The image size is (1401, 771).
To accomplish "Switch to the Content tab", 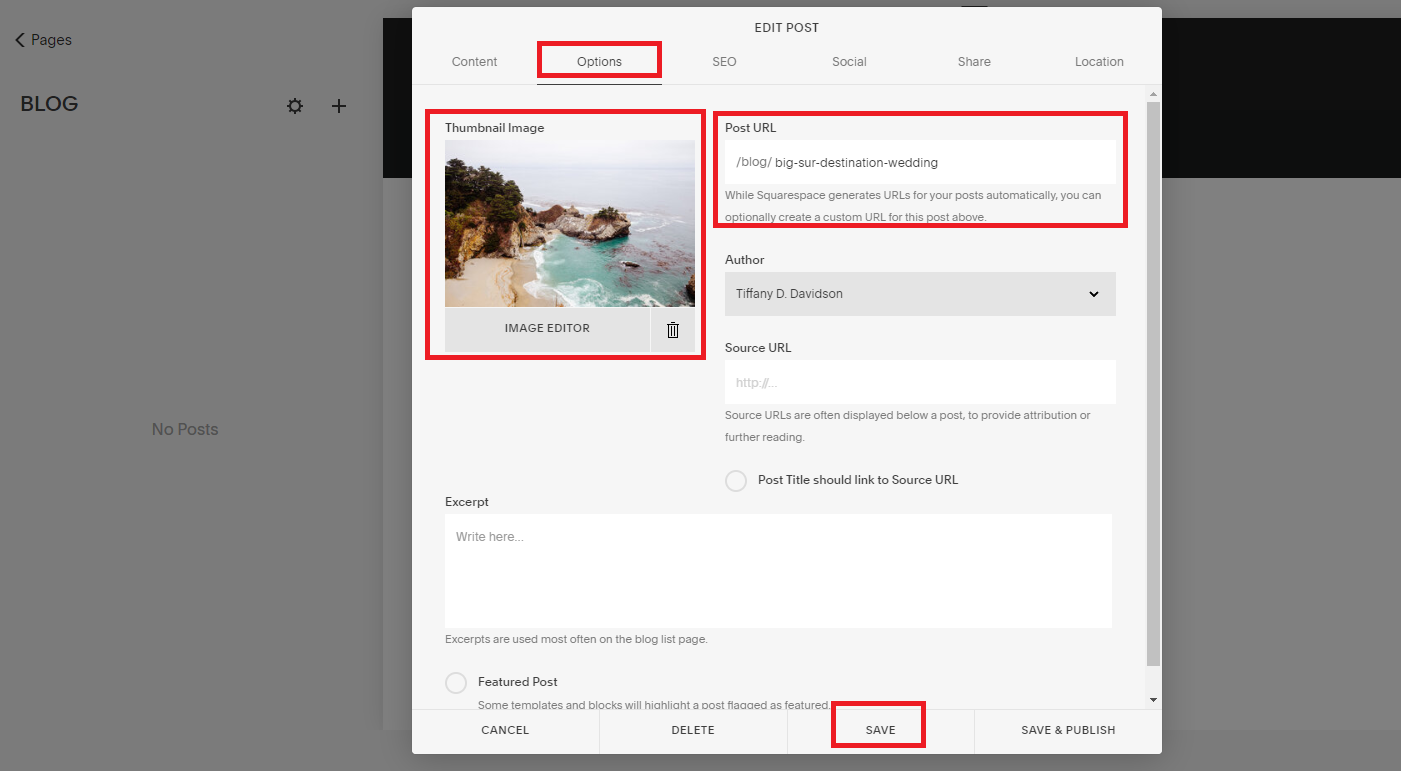I will click(474, 61).
